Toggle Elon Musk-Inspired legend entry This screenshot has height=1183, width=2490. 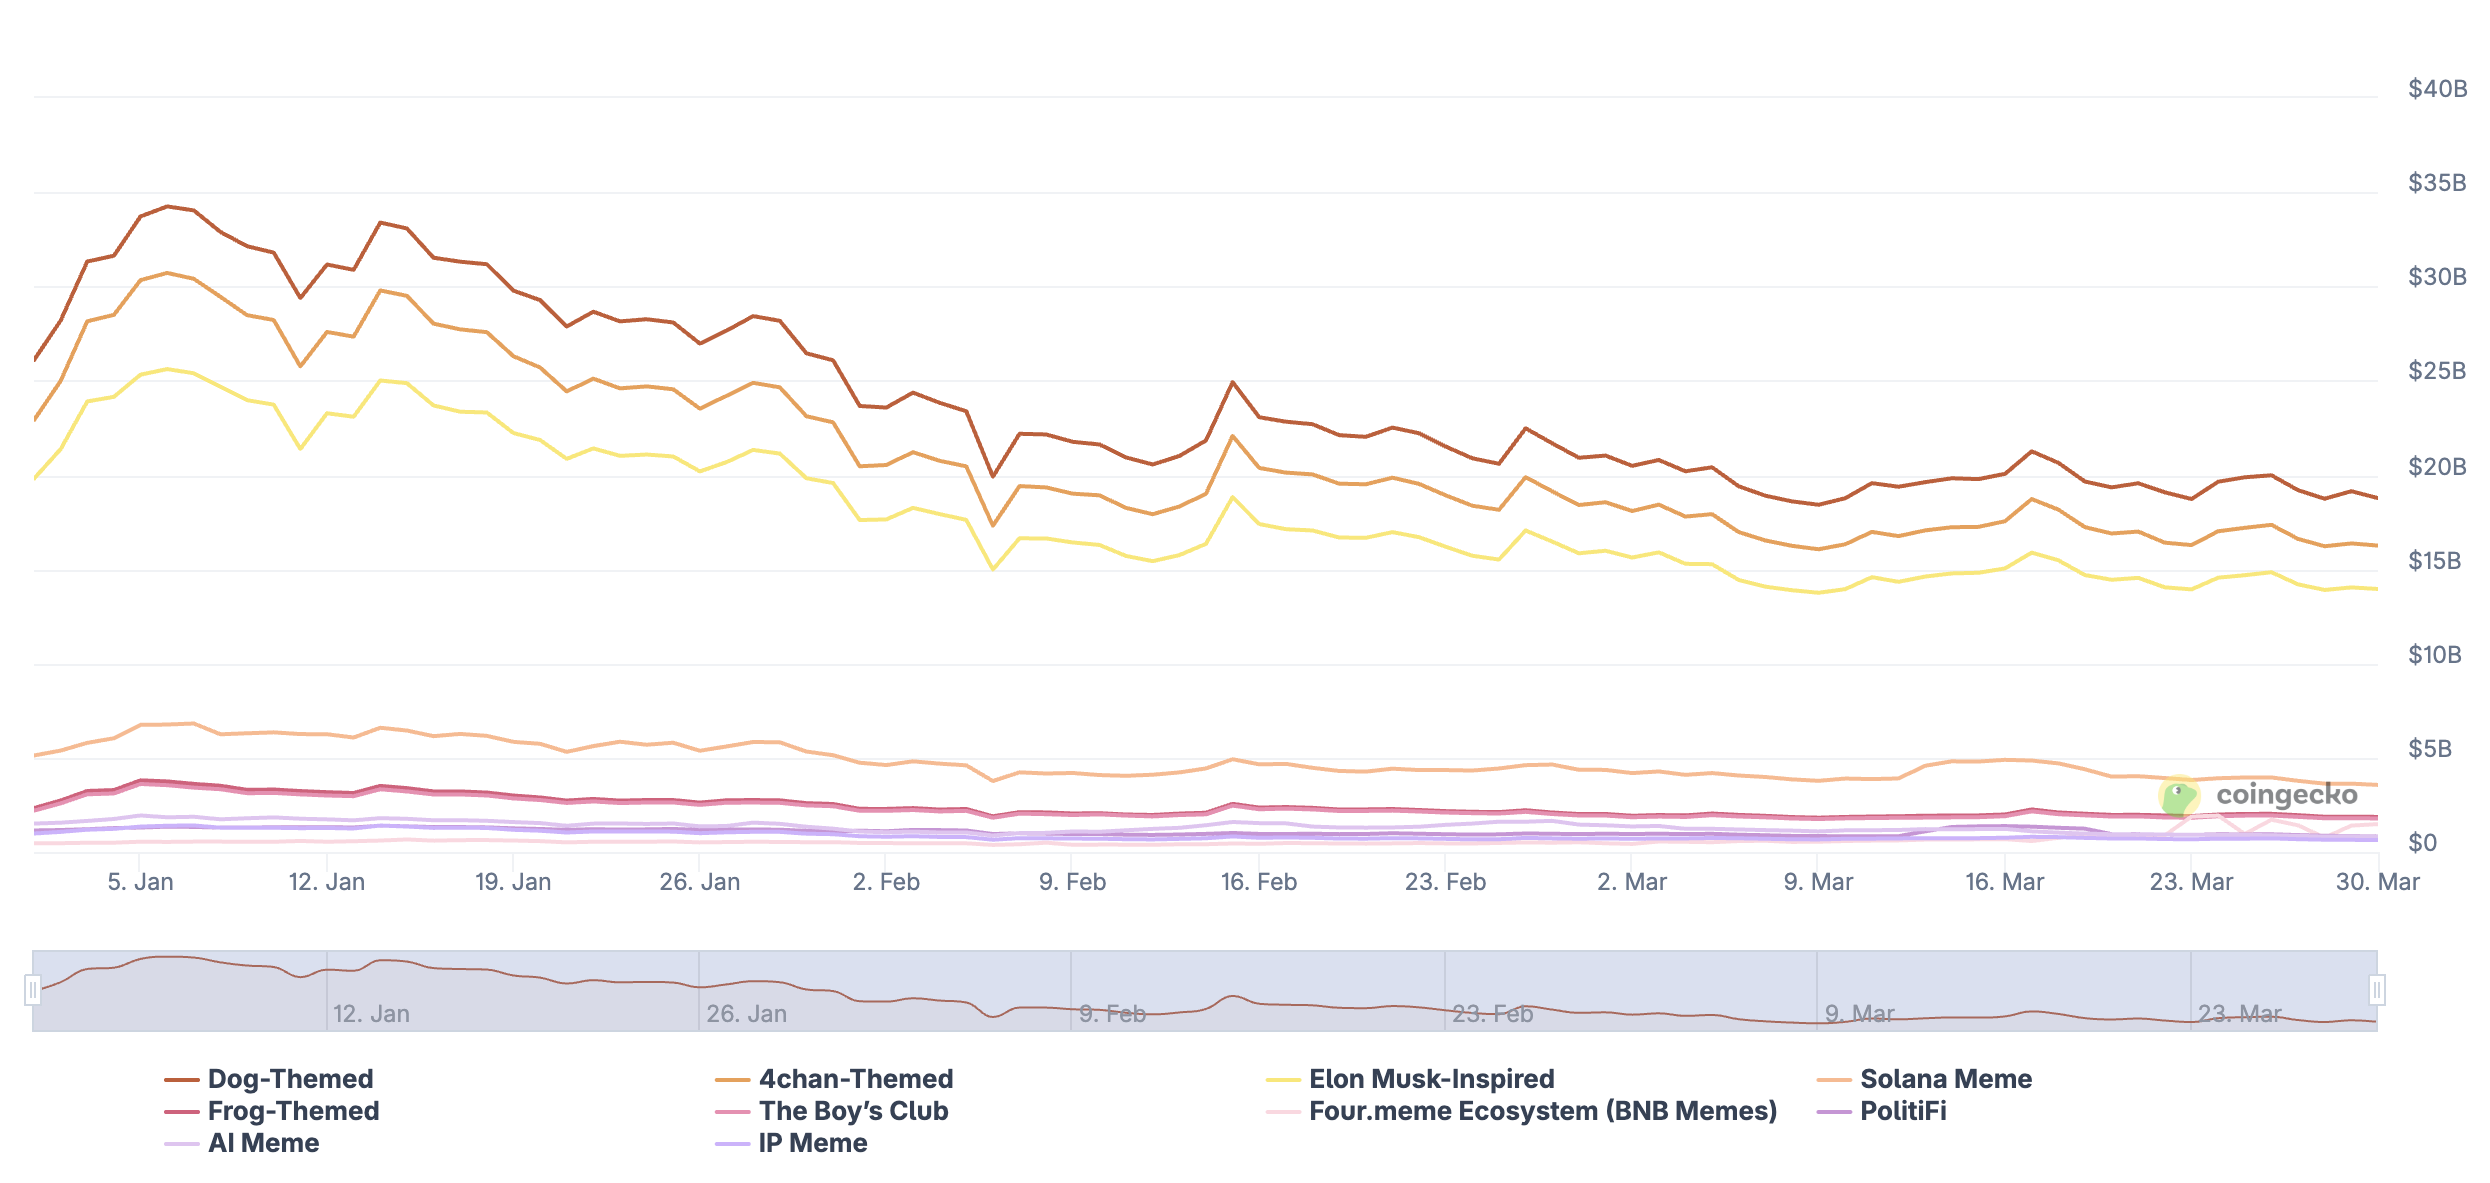point(1431,1079)
